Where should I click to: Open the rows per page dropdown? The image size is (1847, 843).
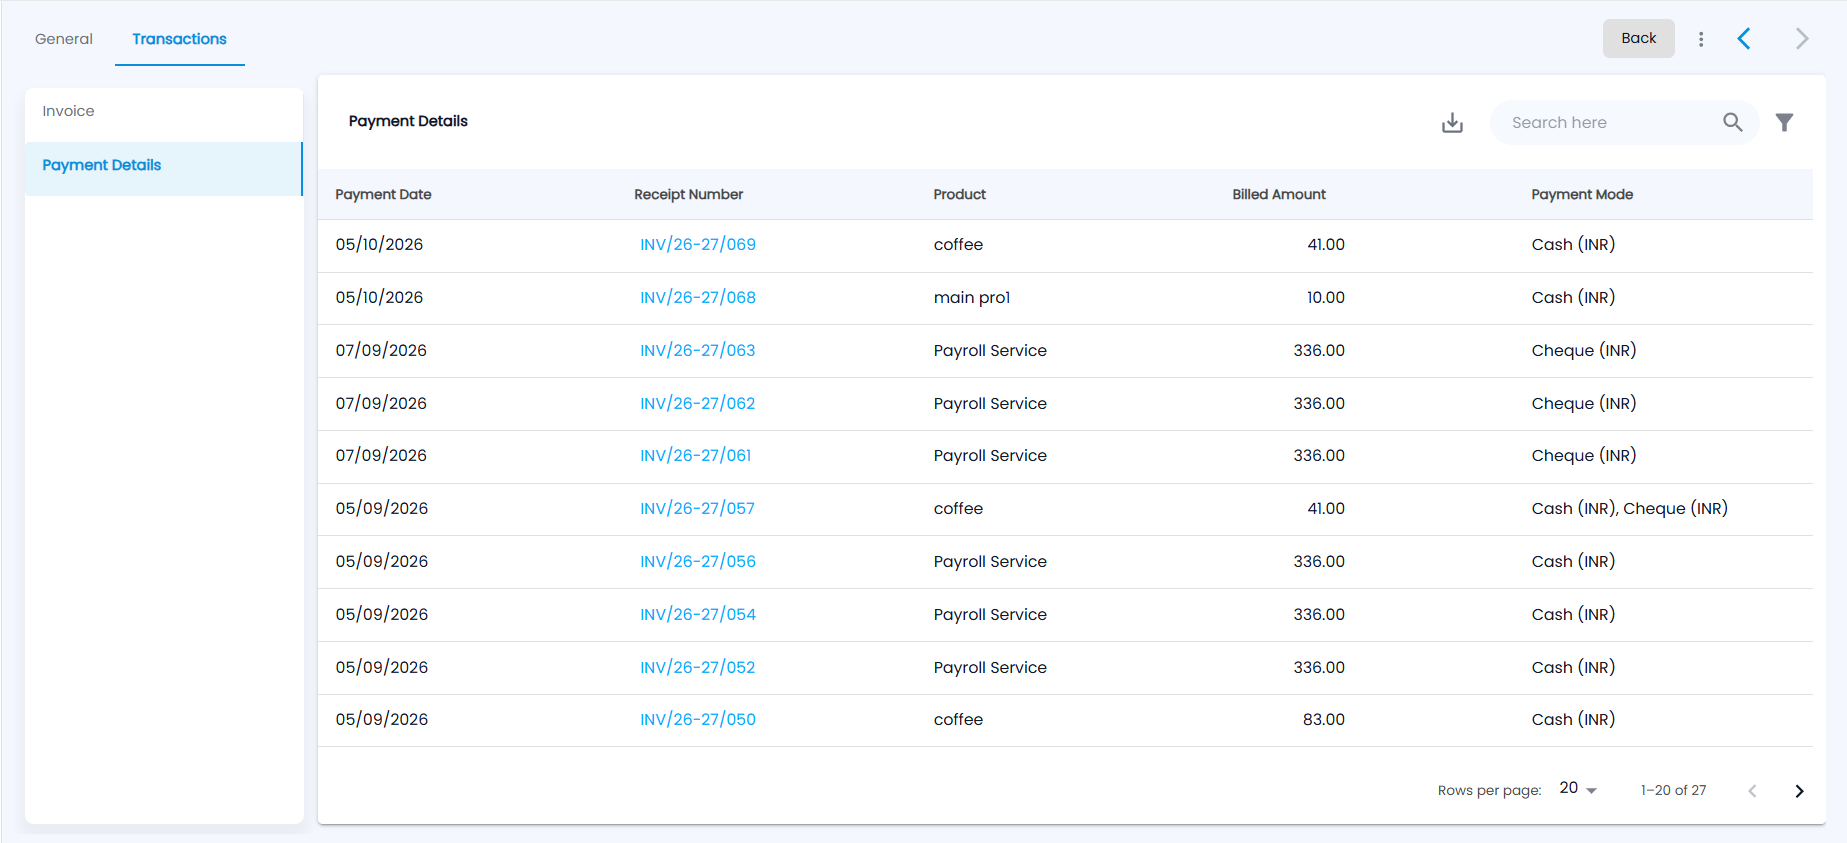tap(1578, 789)
